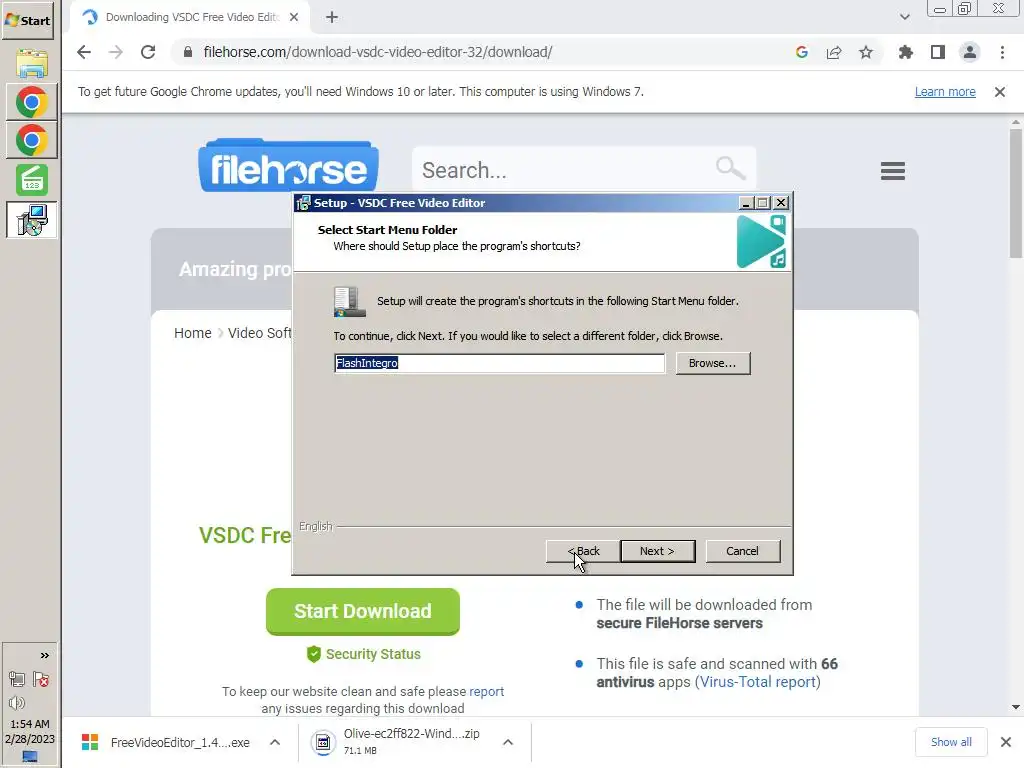Open the Learn more link
The image size is (1024, 768).
coord(945,92)
